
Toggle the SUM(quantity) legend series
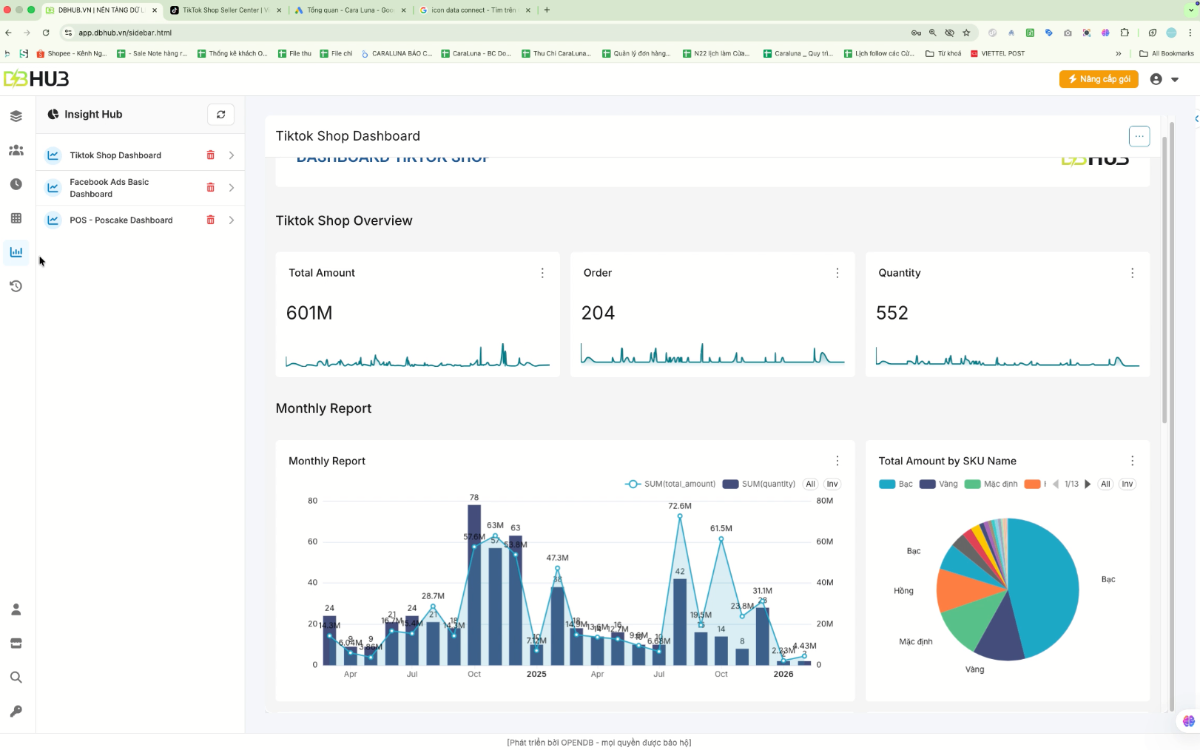click(759, 484)
